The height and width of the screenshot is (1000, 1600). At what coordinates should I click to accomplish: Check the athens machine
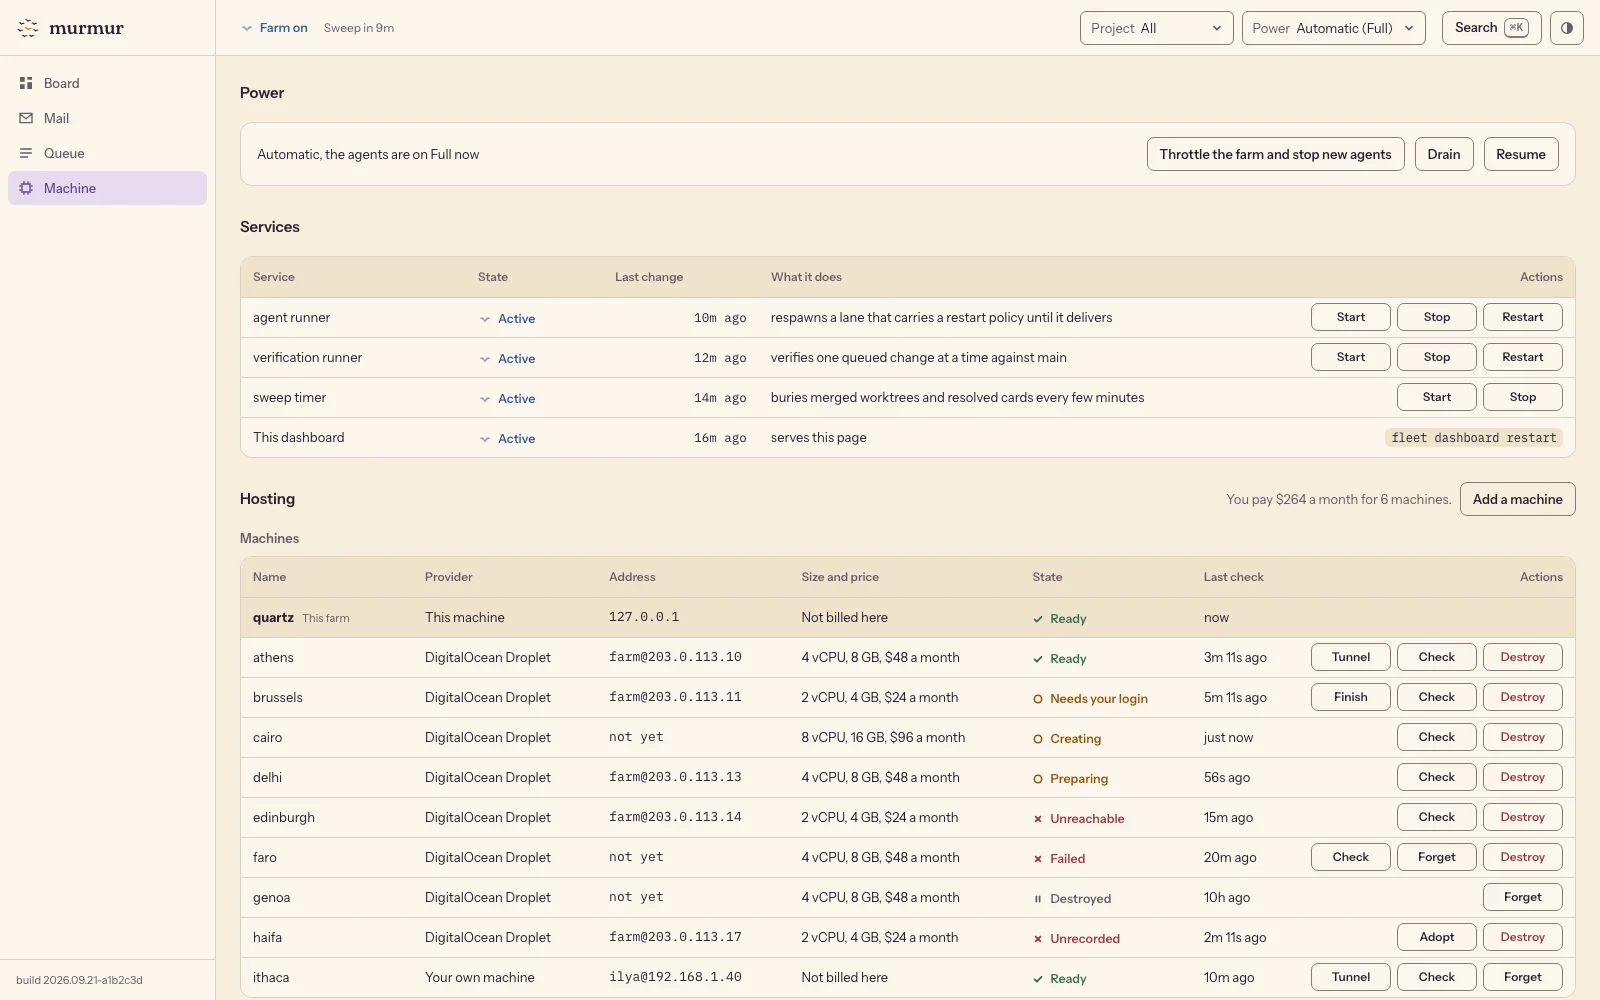1437,657
